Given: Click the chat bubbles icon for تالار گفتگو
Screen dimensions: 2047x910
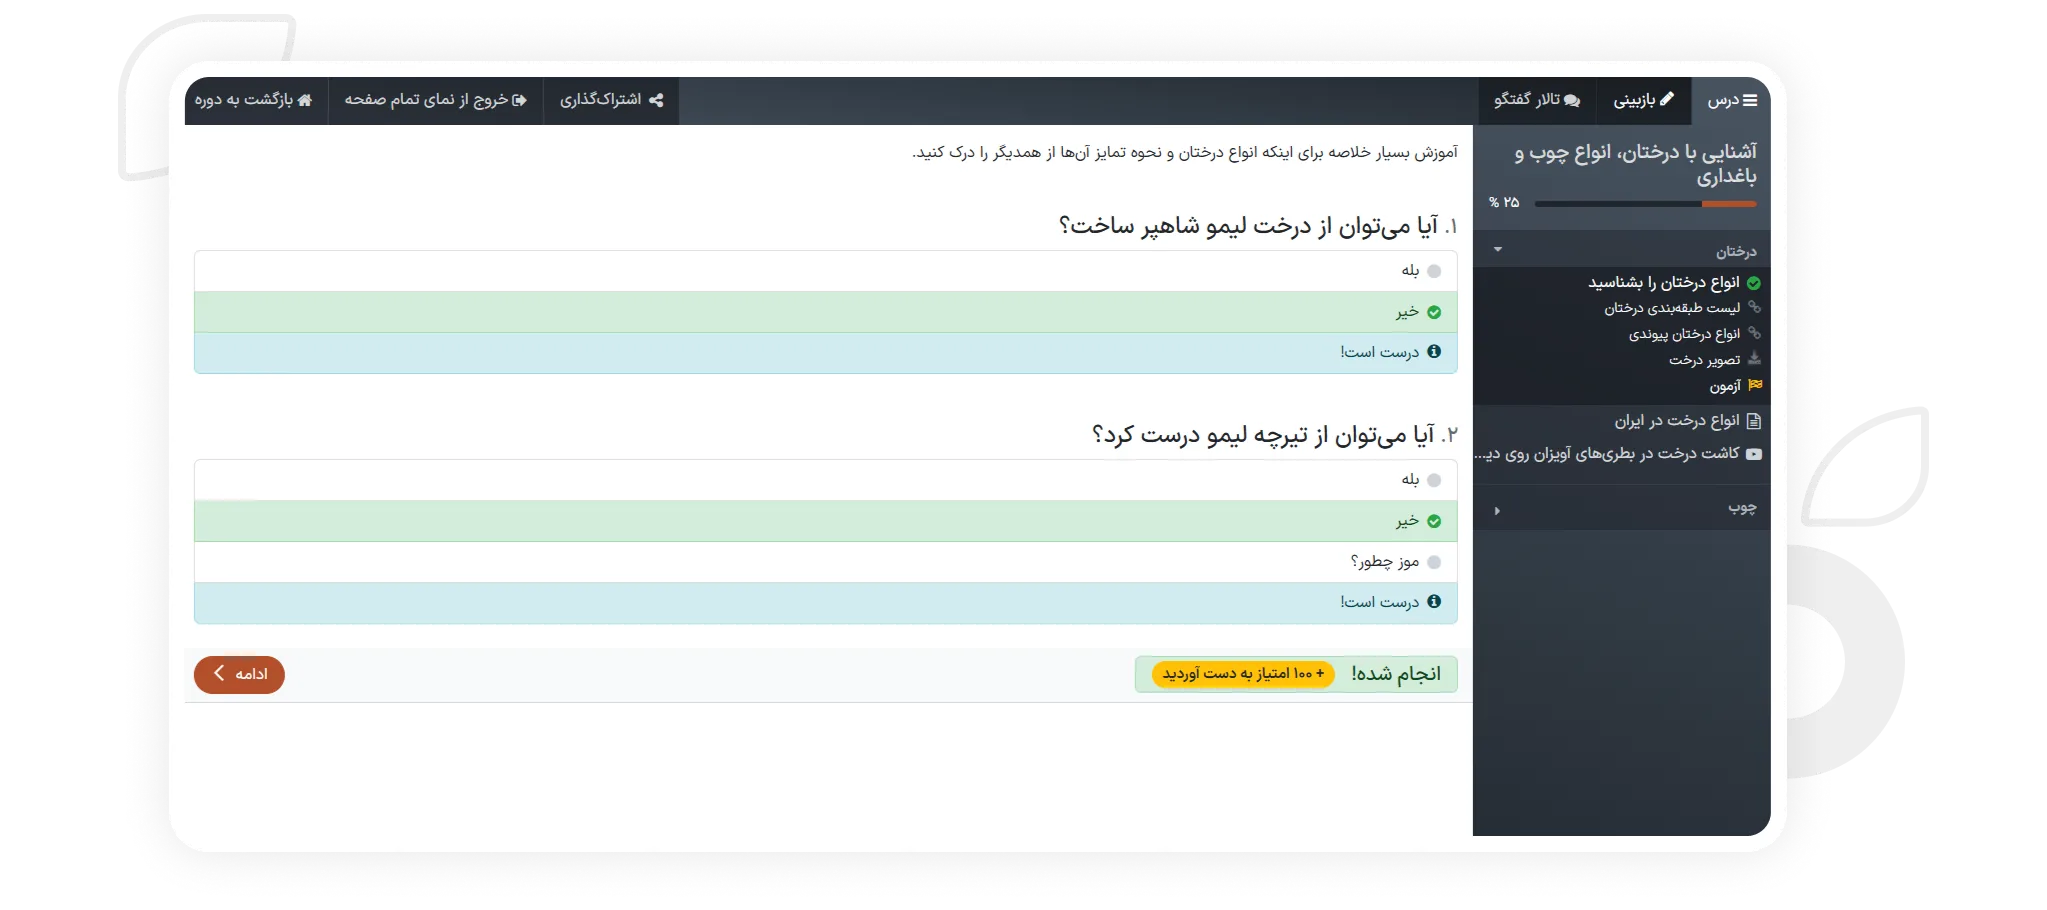Looking at the screenshot, I should point(1572,100).
